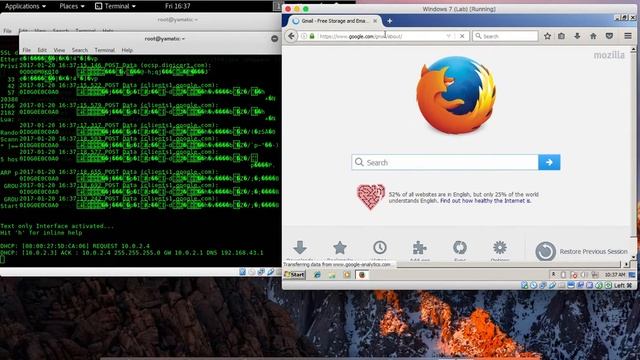
Task: Go back with Firefox back arrow
Action: coord(291,36)
